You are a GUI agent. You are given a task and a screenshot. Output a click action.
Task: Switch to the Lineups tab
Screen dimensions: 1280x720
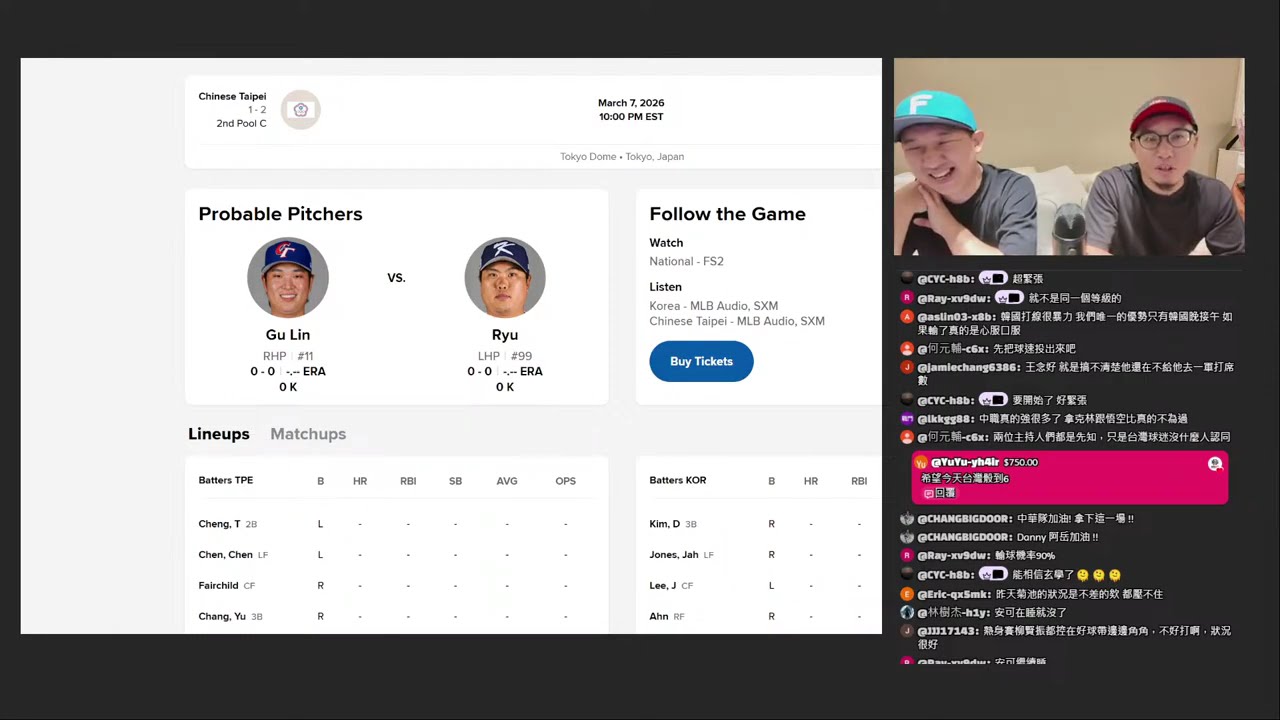point(219,433)
